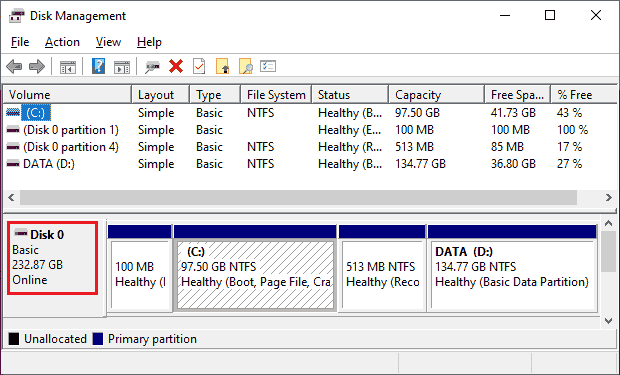Click the Back arrow toolbar icon
This screenshot has width=620, height=375.
coord(14,66)
